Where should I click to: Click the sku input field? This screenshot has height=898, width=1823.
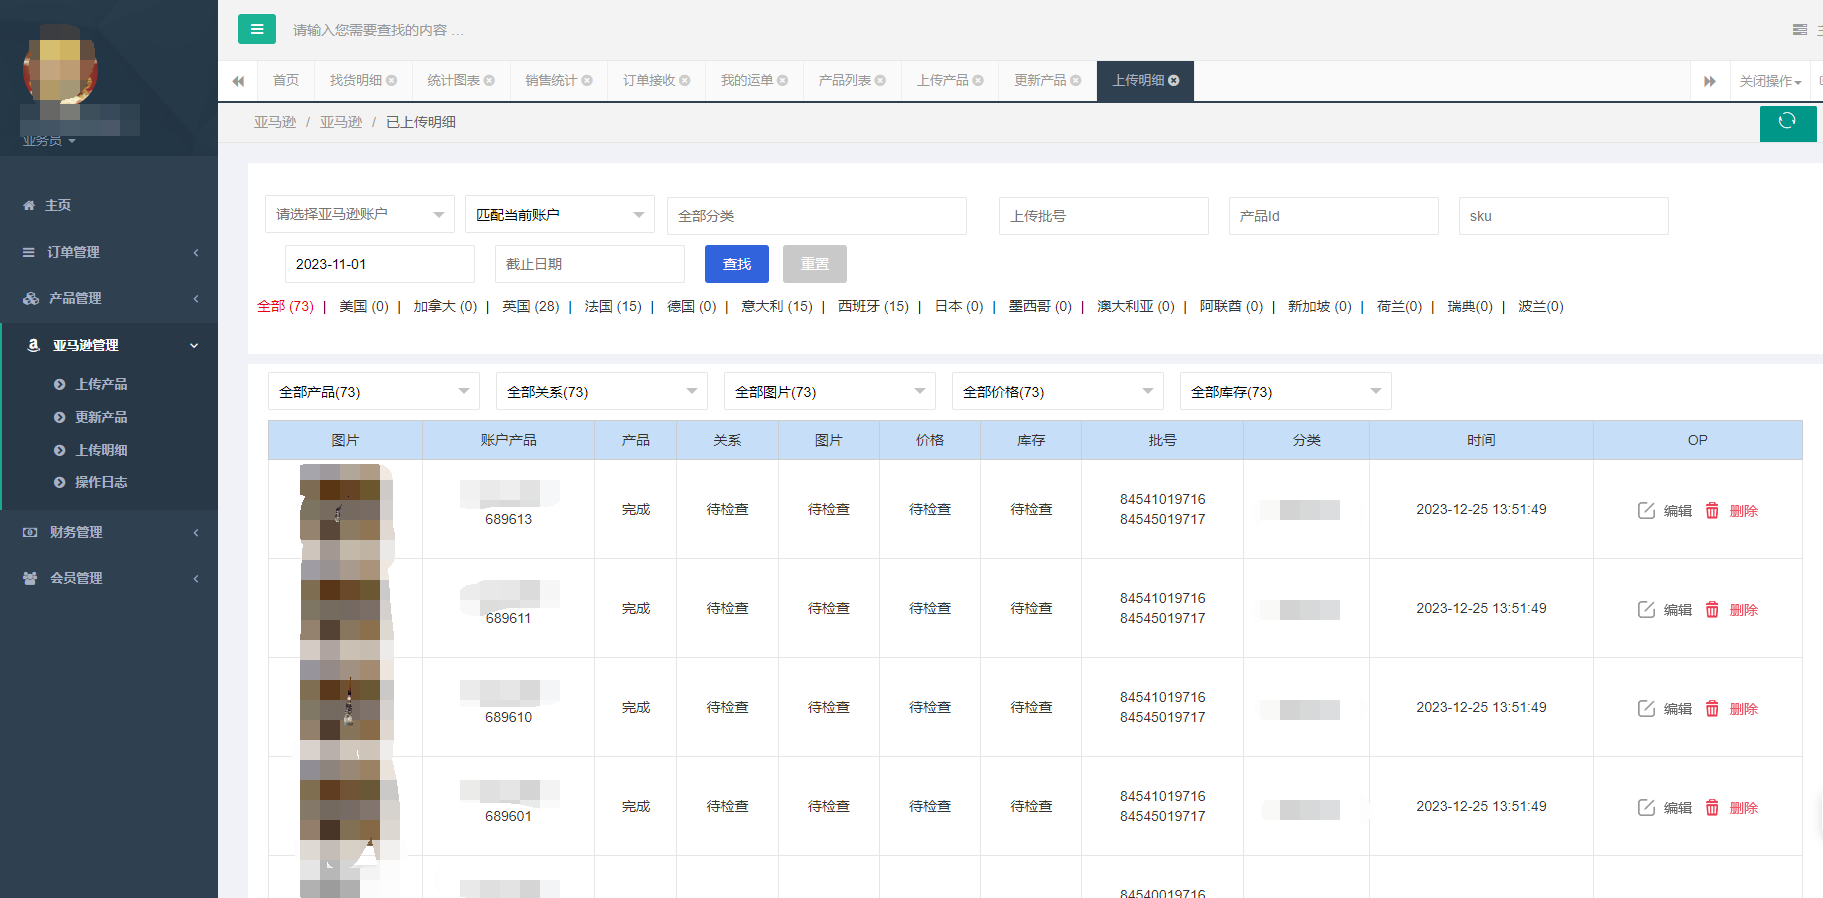tap(1564, 216)
